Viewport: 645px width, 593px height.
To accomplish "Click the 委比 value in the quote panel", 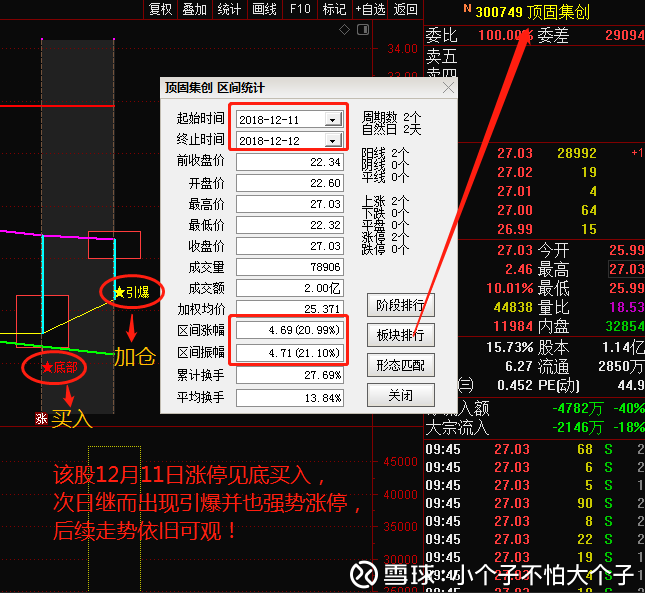I will pos(505,35).
